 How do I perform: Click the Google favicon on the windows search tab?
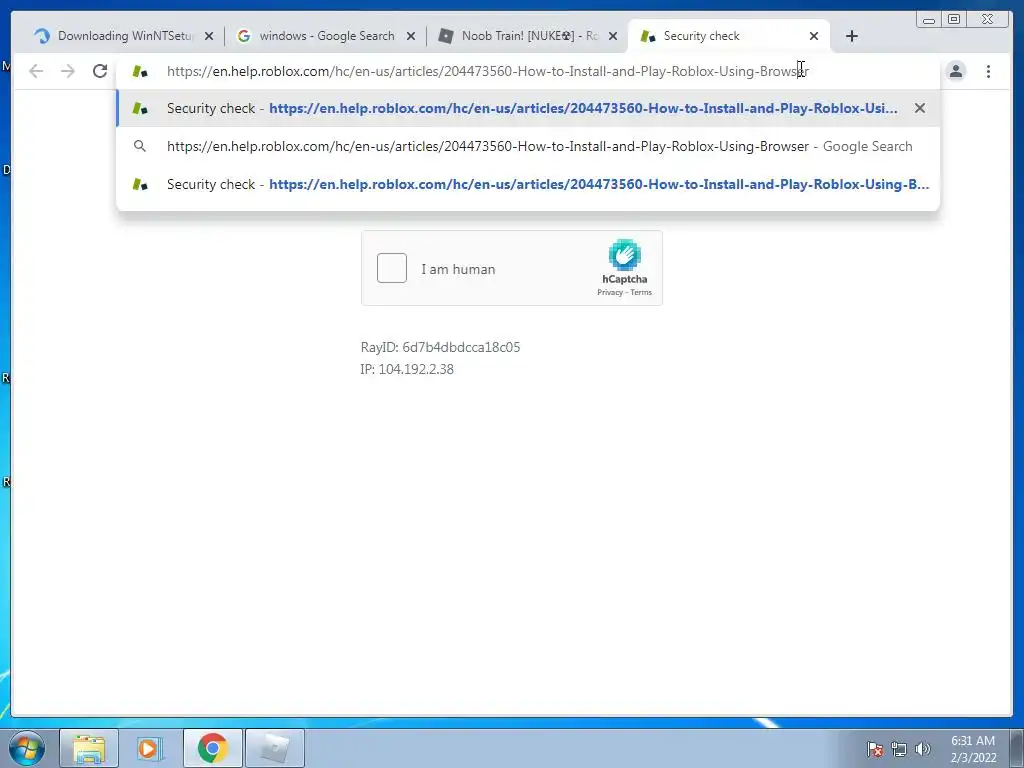click(244, 36)
